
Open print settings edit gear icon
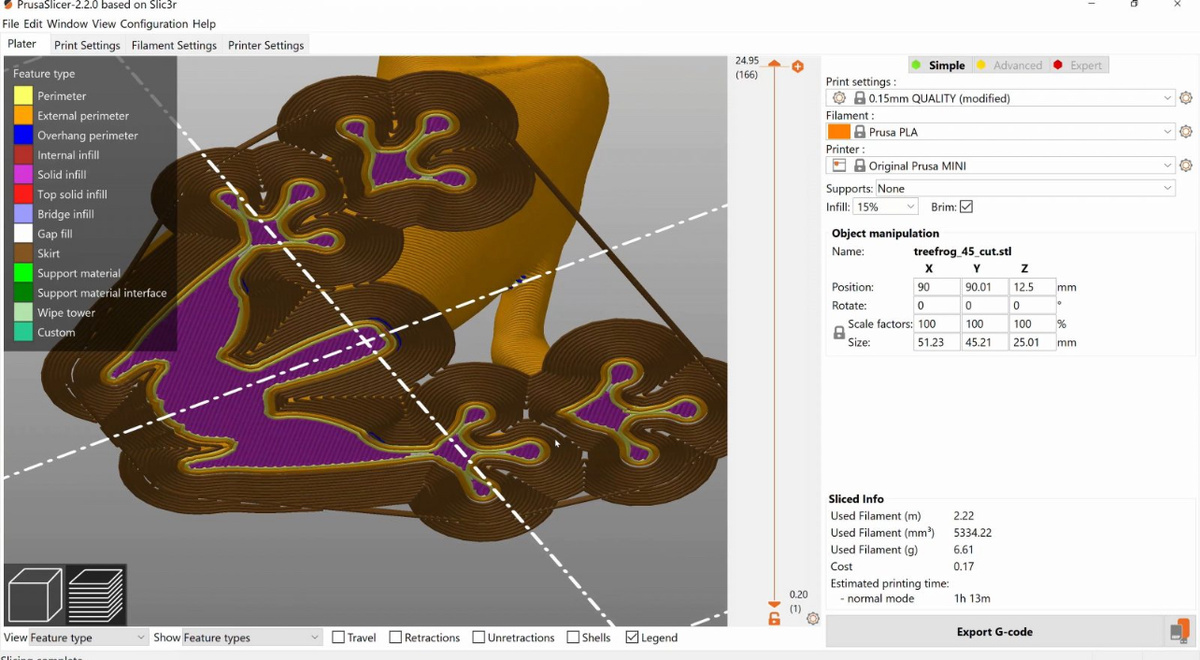click(1186, 98)
